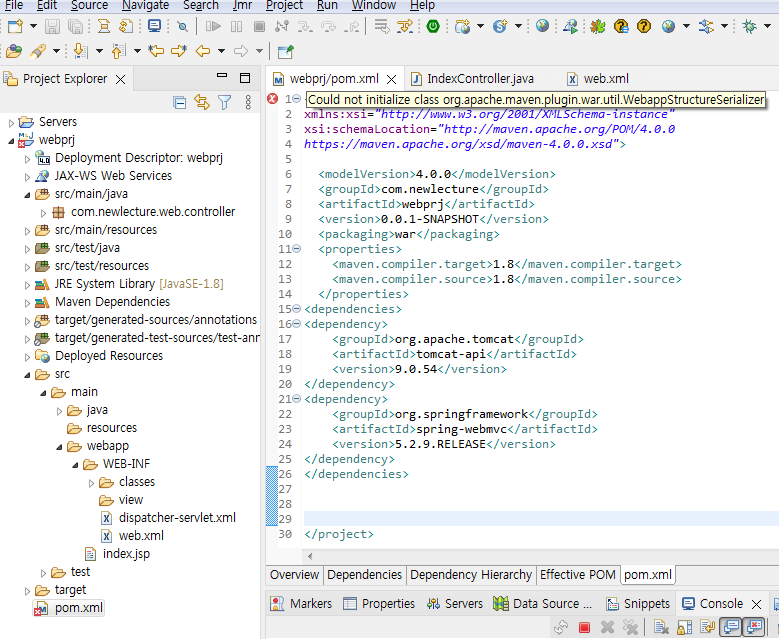This screenshot has height=639, width=779.
Task: Click the Pin Editor icon
Action: (x=286, y=51)
